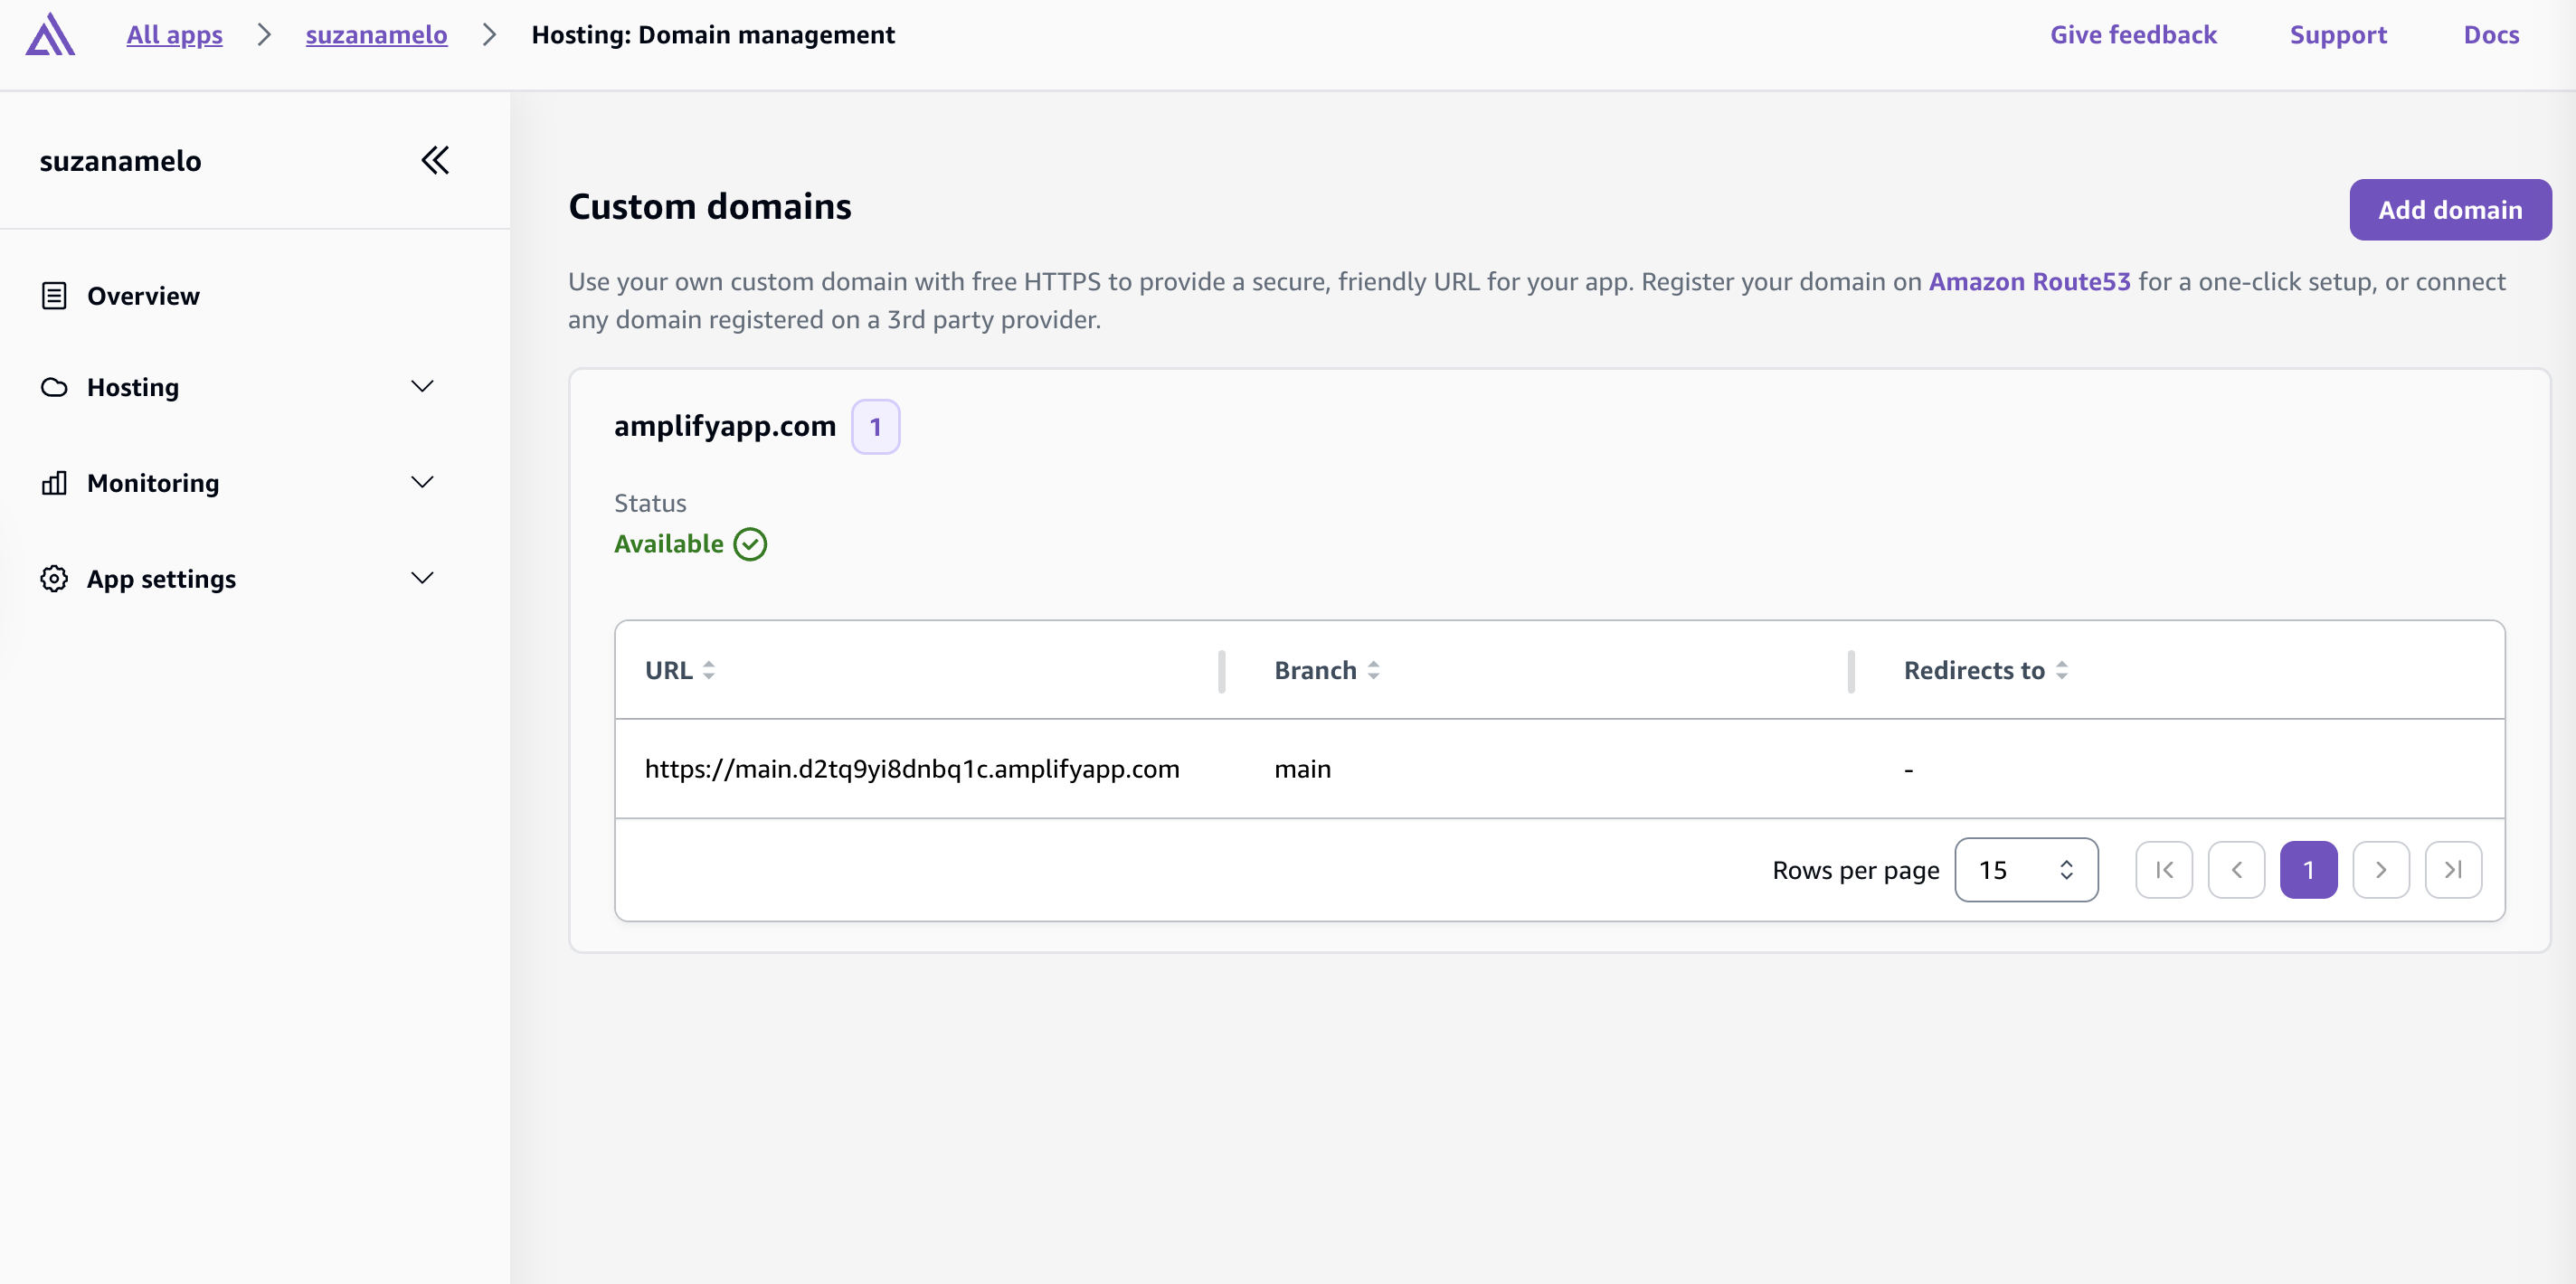Click the Hosting cloud icon
Viewport: 2576px width, 1284px height.
(x=54, y=387)
